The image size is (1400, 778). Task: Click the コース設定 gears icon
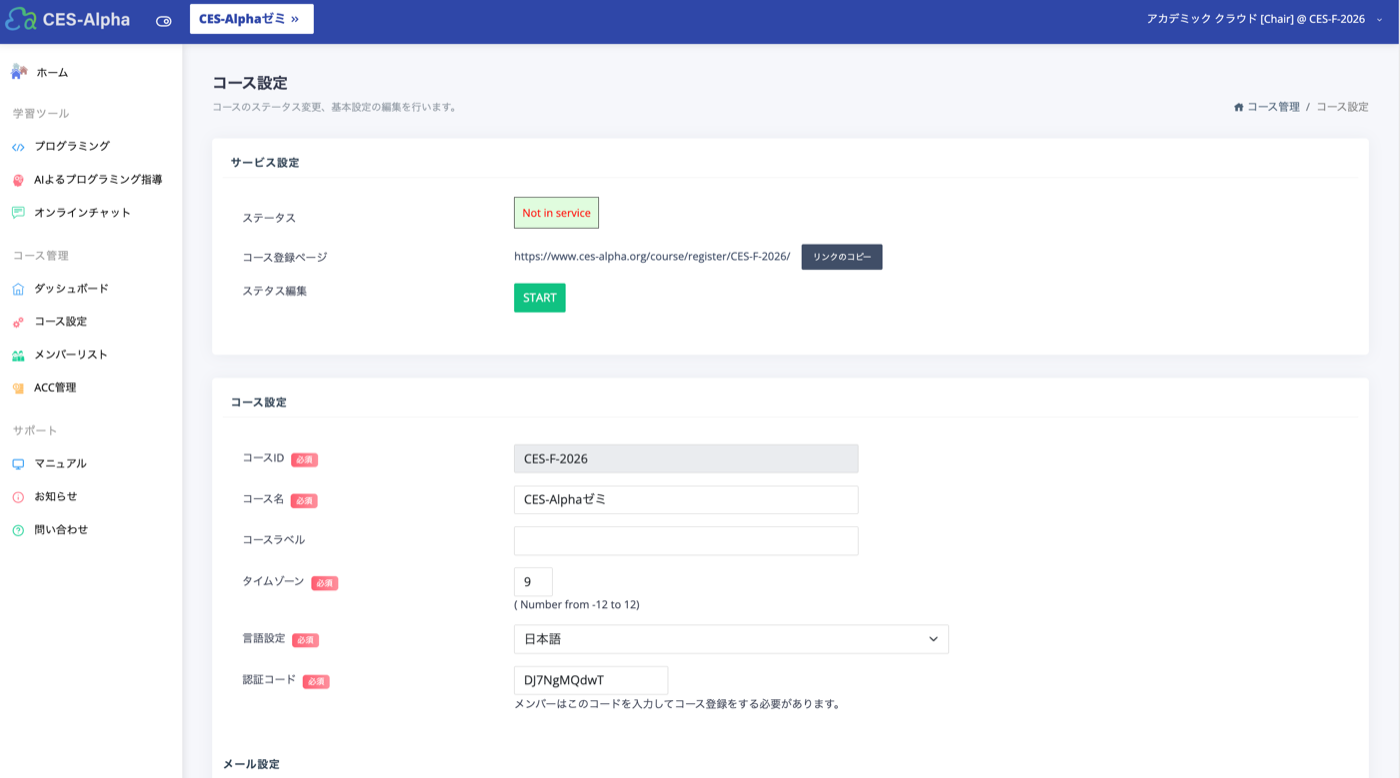(x=18, y=322)
